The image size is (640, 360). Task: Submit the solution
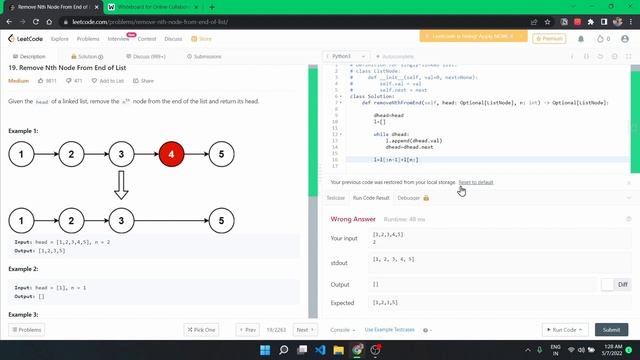[x=611, y=330]
